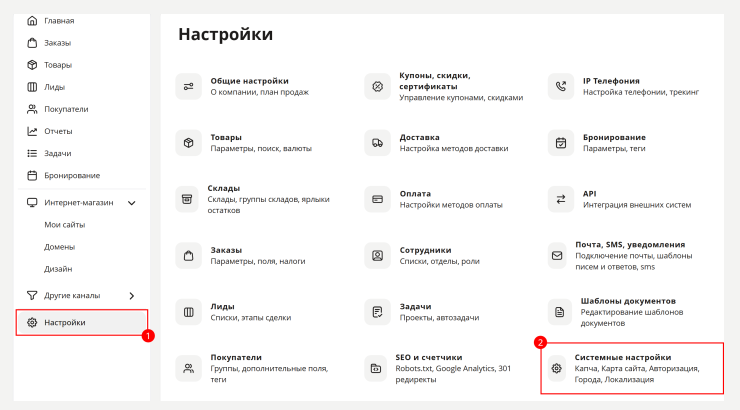Open Склады settings title
This screenshot has width=740, height=410.
(x=224, y=188)
